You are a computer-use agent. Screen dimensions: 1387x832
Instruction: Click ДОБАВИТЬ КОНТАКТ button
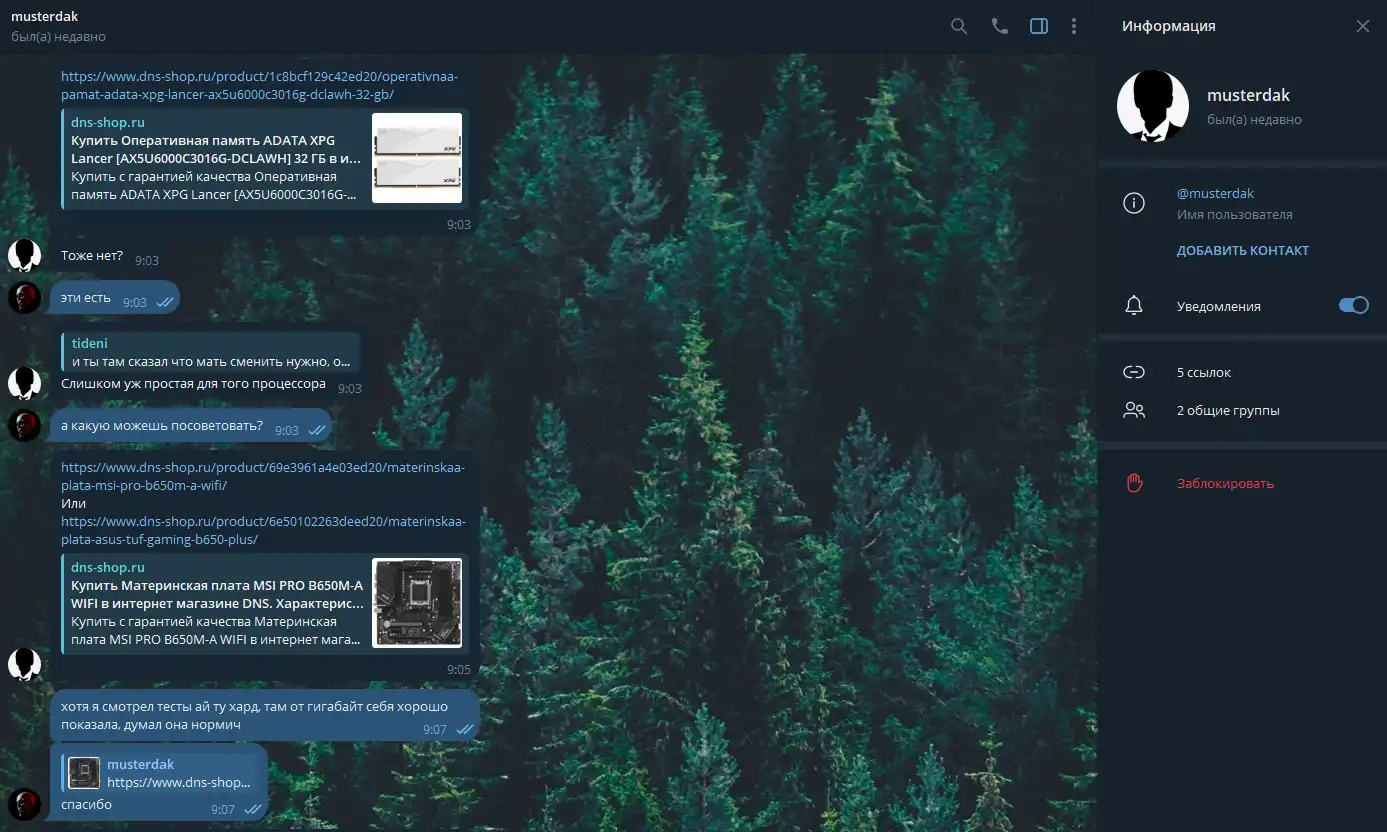coord(1242,251)
